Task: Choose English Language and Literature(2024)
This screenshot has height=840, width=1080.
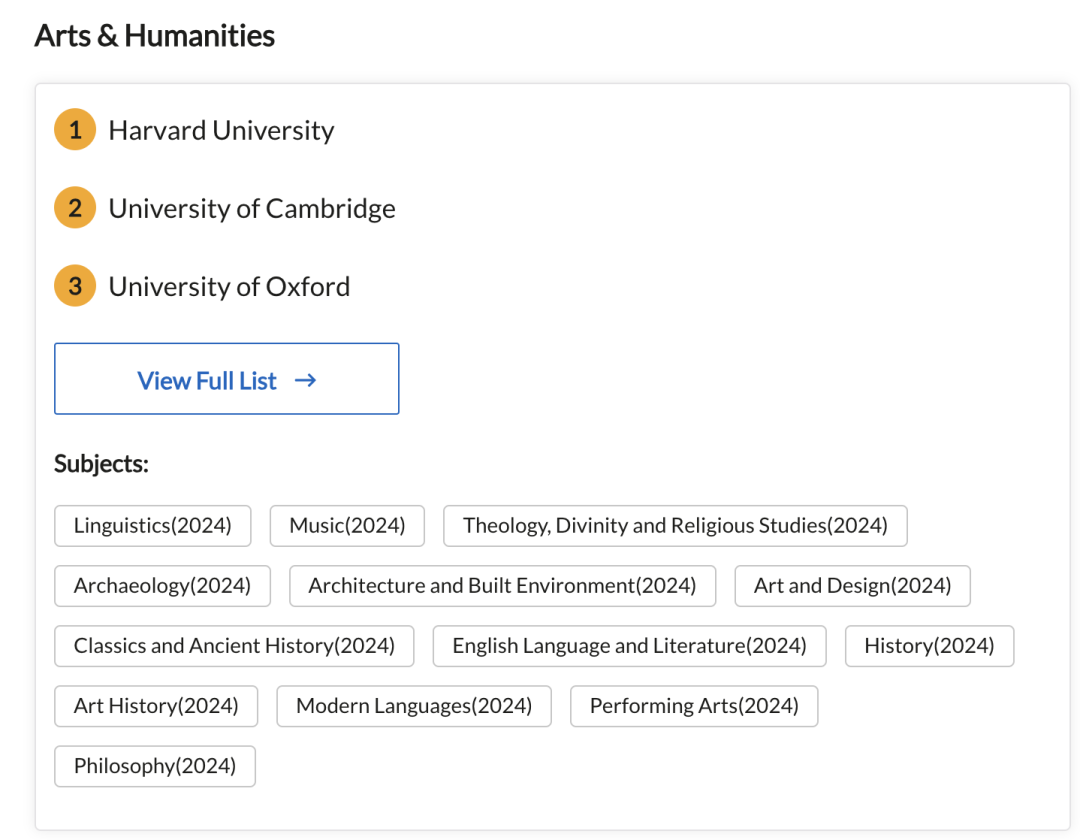Action: [630, 646]
